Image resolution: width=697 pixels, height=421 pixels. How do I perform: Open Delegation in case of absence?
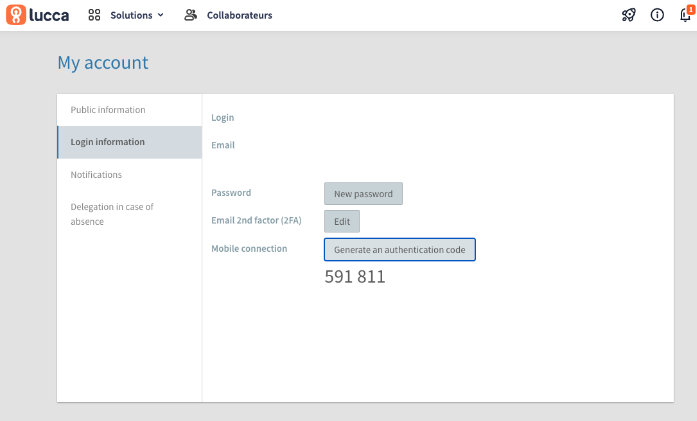tap(129, 214)
